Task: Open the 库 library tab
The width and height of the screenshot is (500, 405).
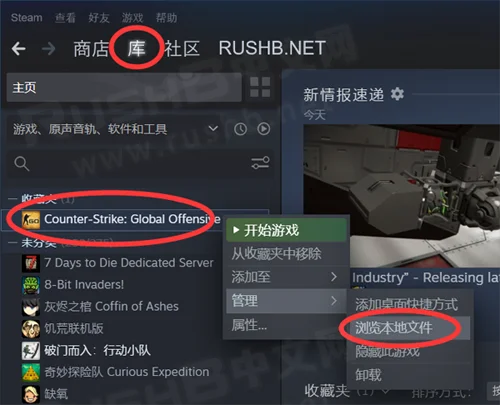Action: point(136,48)
